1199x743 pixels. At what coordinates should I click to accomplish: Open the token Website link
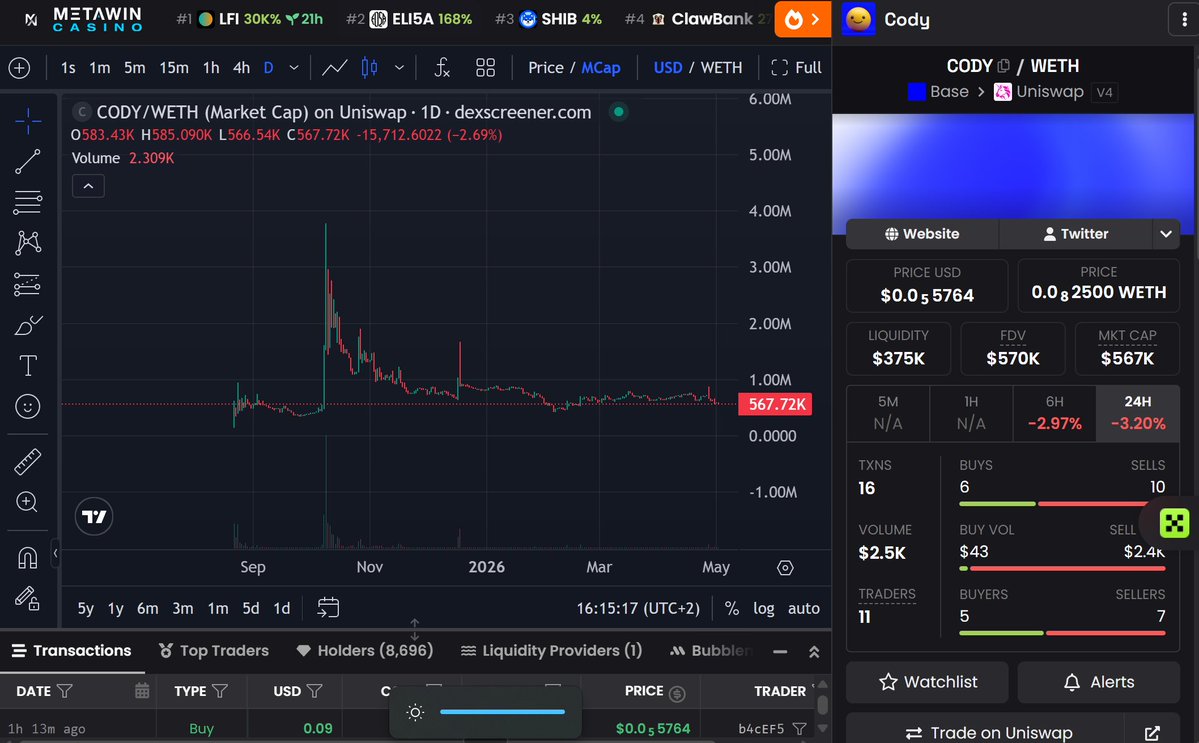click(922, 234)
